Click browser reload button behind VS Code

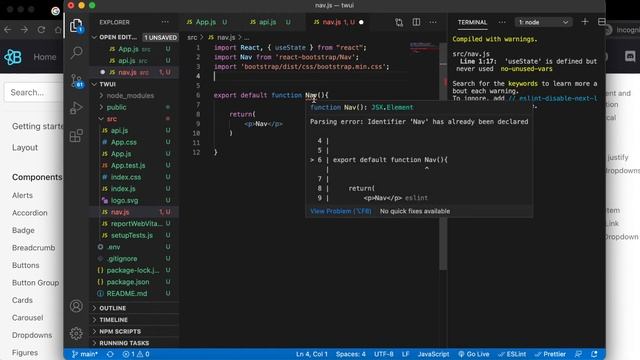[x=41, y=30]
